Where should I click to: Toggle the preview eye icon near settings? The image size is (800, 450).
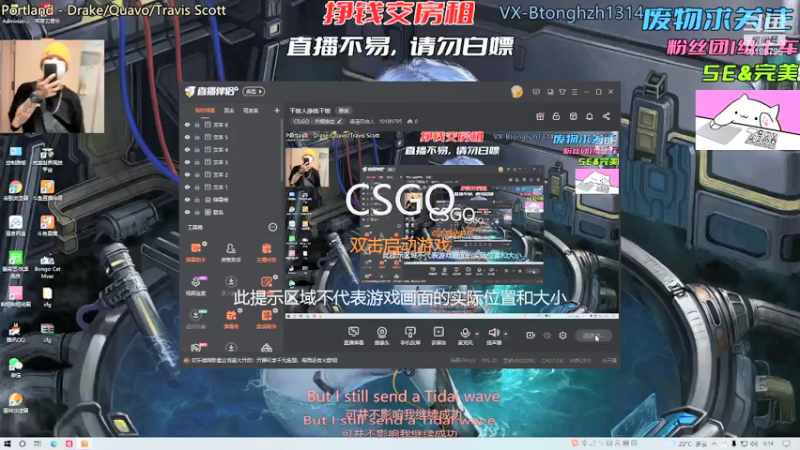[x=547, y=335]
